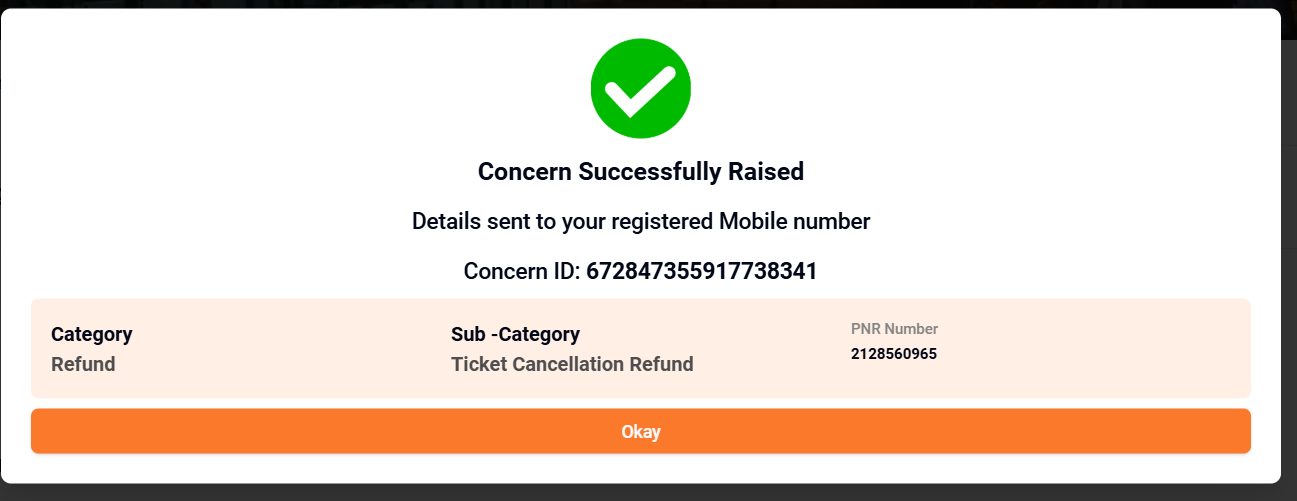The height and width of the screenshot is (501, 1297).
Task: Click the "Concern ID:" label text
Action: (x=522, y=271)
